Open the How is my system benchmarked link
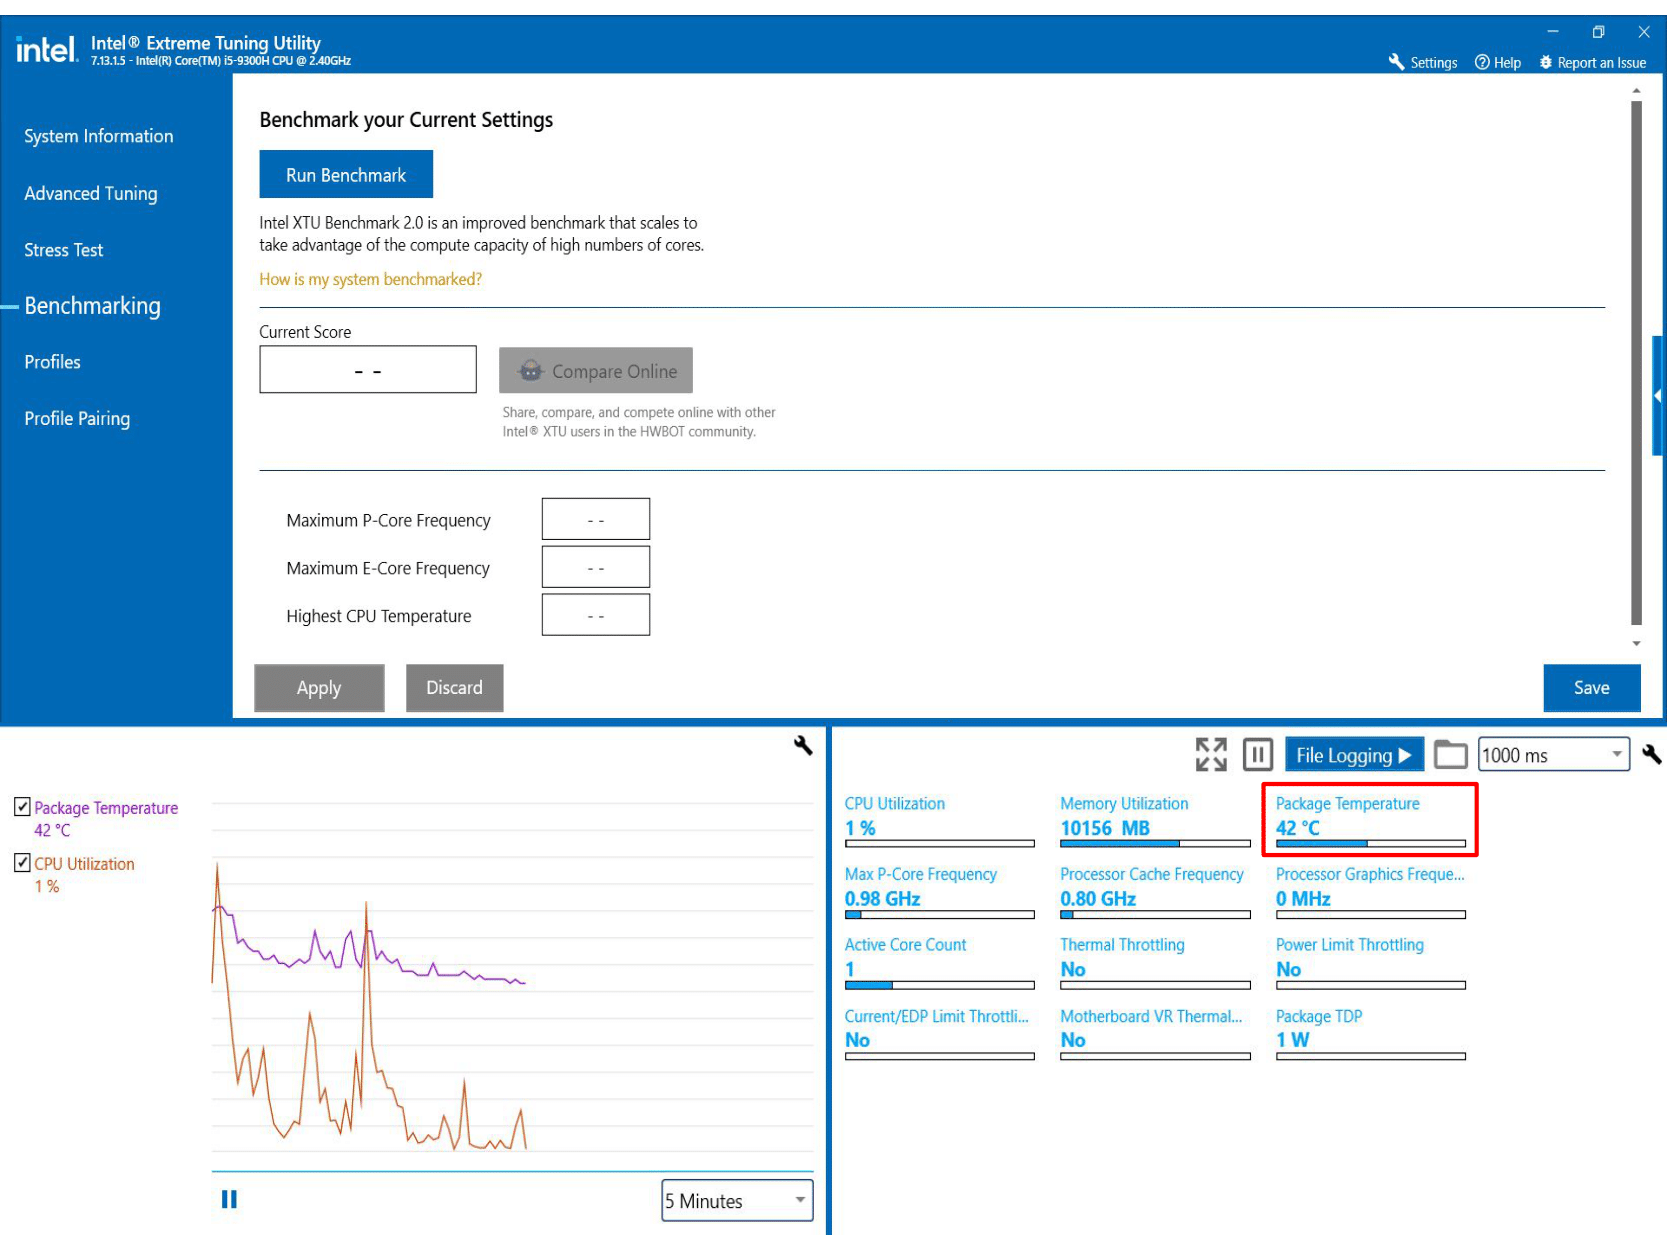Screen dimensions: 1667x1250 (x=370, y=279)
